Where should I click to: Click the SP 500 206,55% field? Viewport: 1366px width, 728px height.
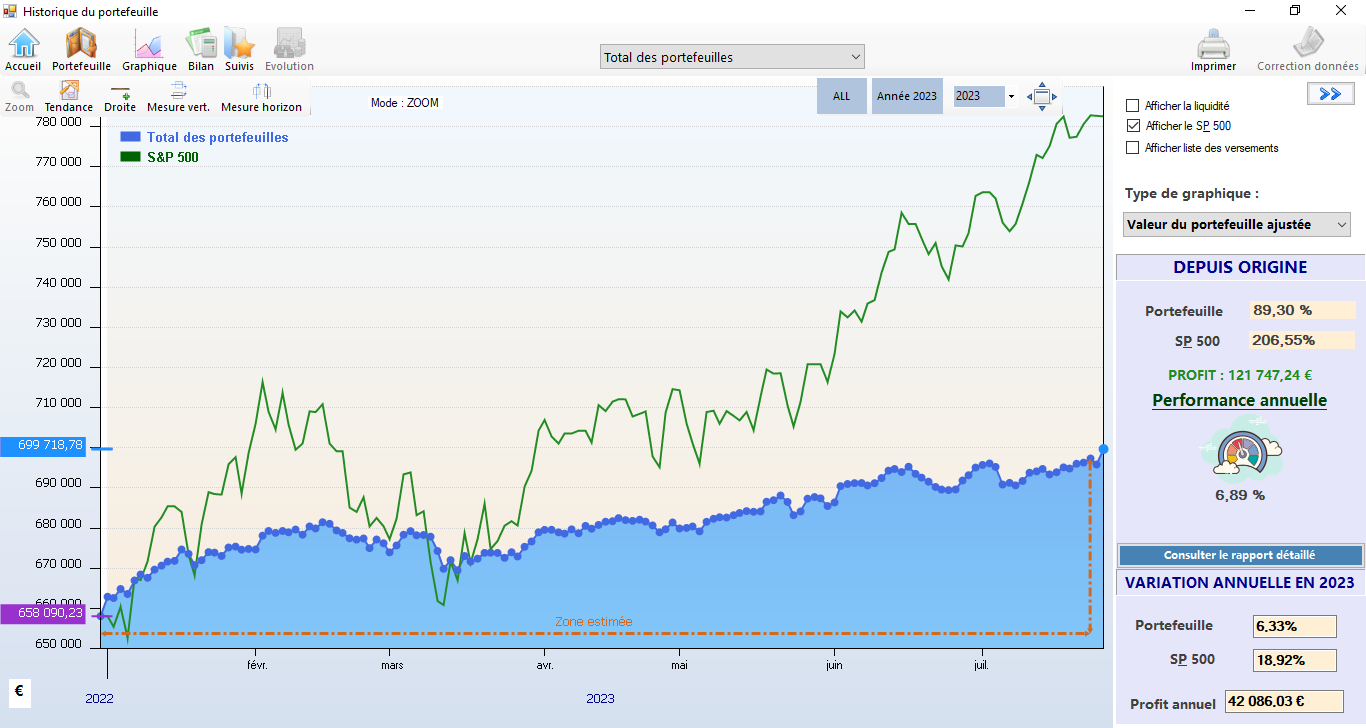(1302, 340)
